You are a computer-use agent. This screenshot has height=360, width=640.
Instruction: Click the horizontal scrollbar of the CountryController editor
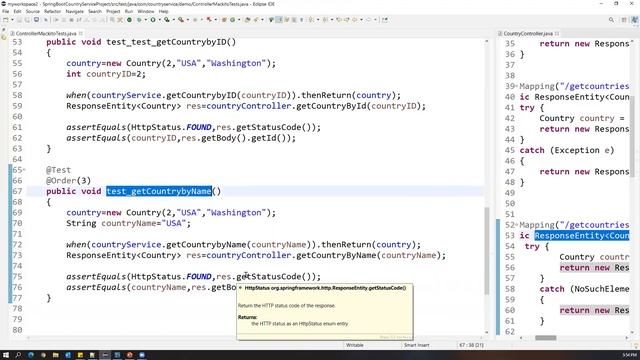(546, 338)
